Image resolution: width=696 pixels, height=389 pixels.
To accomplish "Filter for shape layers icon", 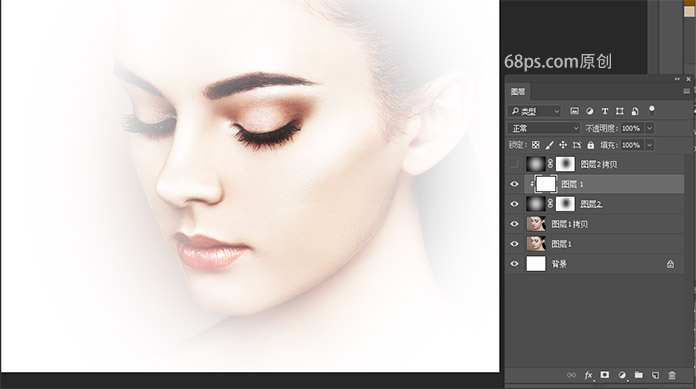I will [x=620, y=111].
